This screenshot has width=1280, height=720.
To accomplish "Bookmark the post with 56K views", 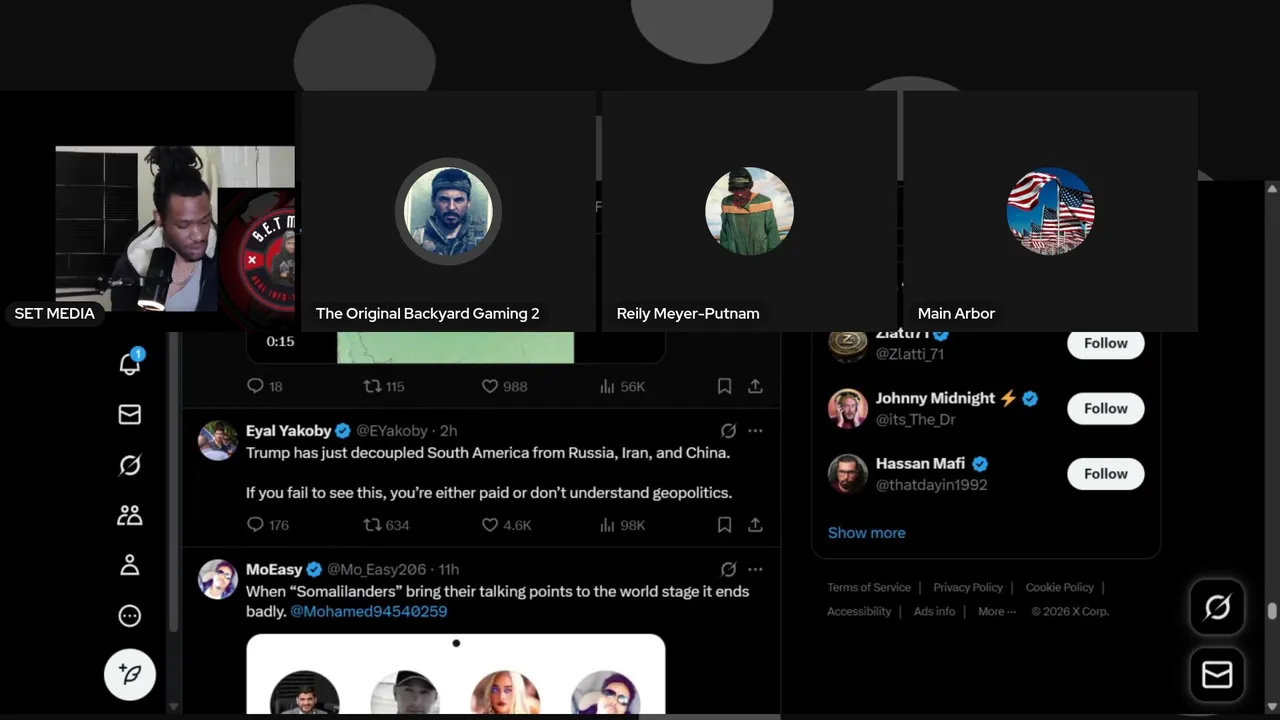I will (x=724, y=386).
